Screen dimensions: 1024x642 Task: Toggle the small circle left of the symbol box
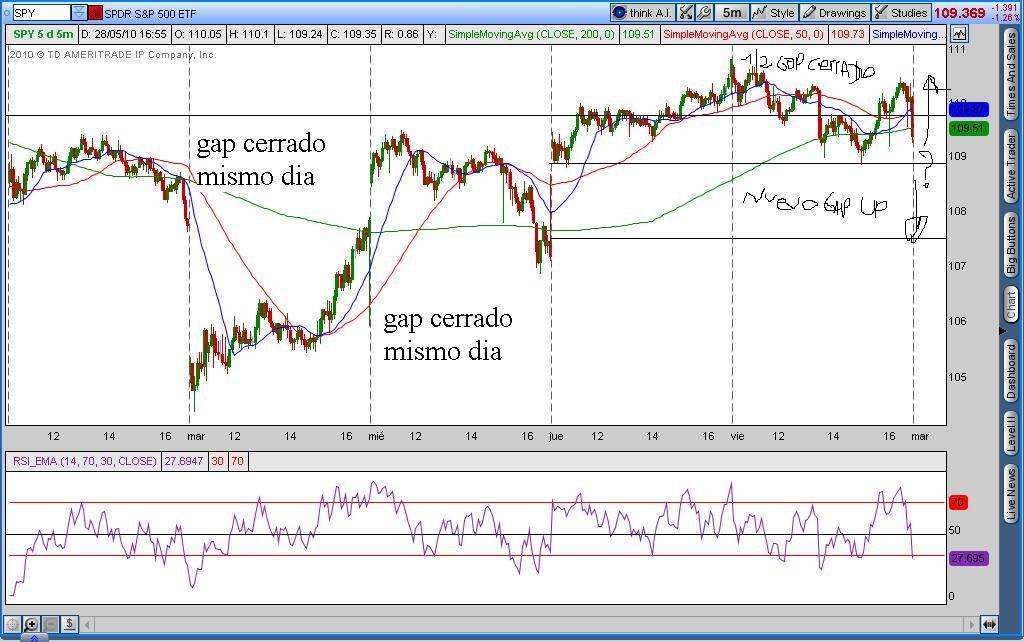point(6,13)
